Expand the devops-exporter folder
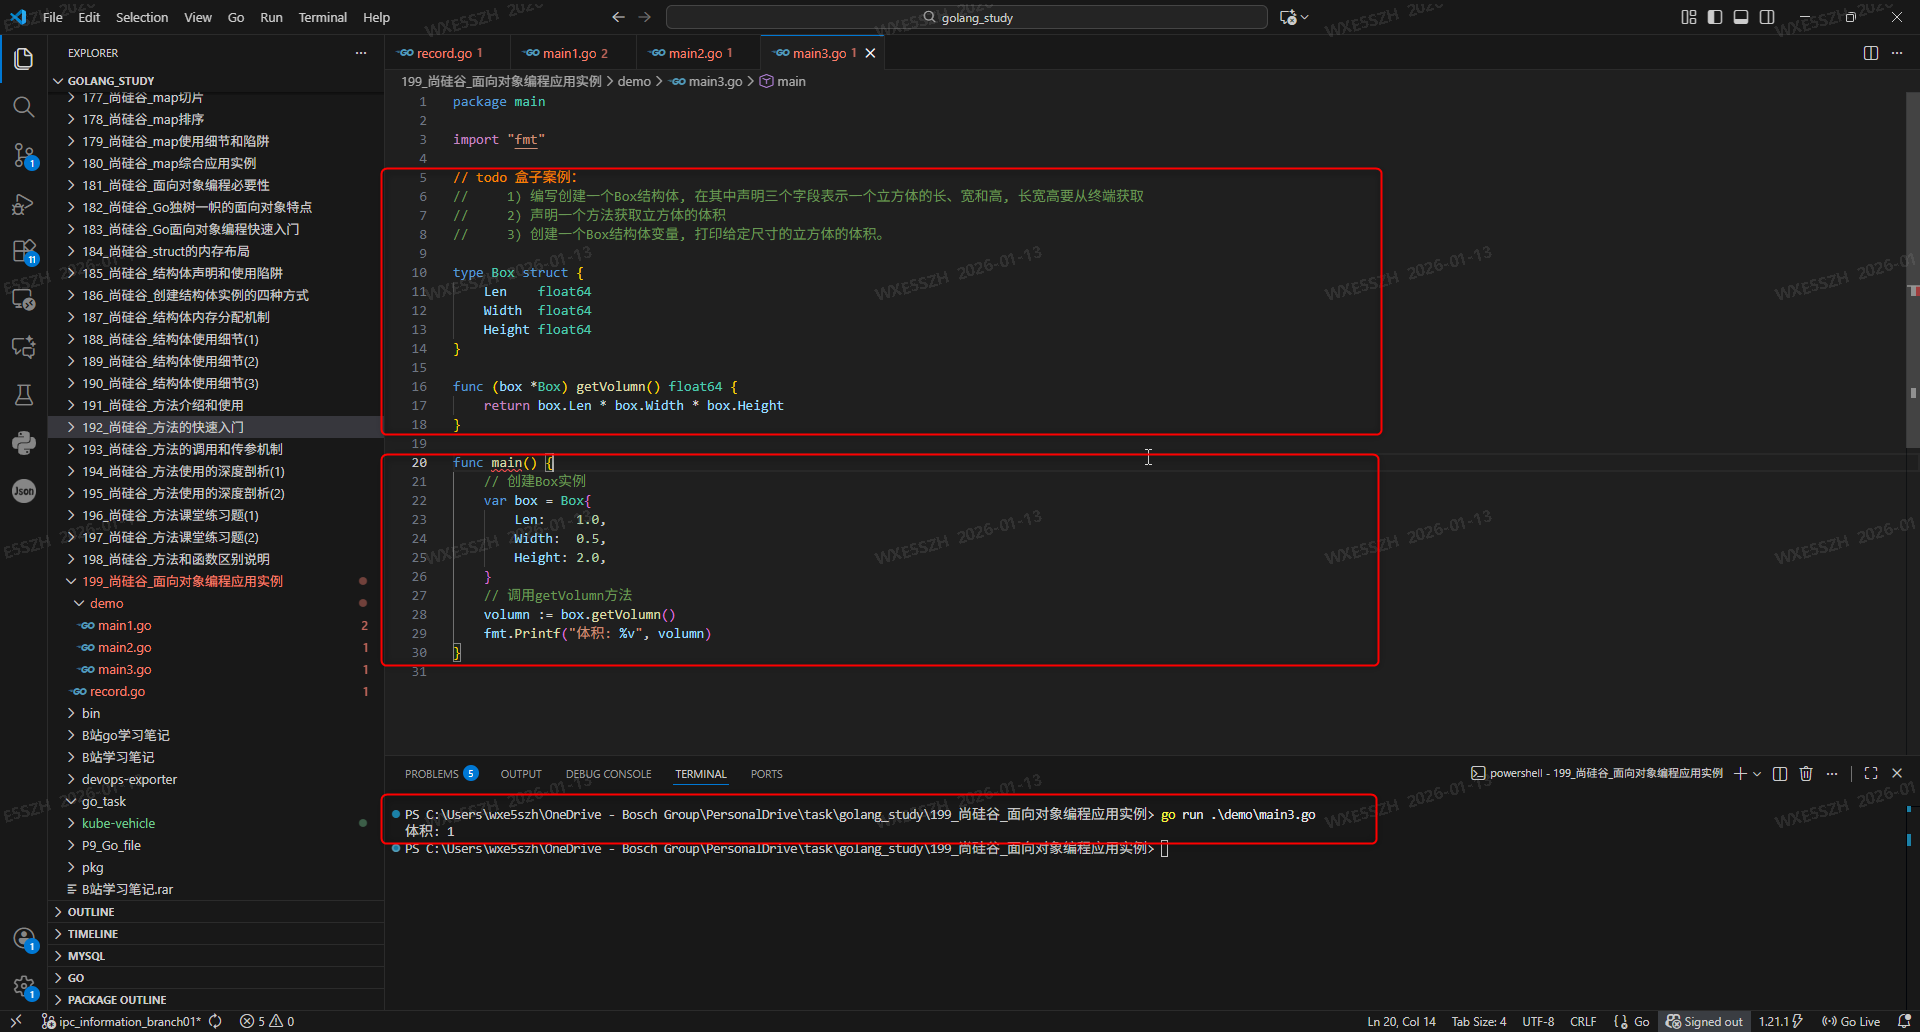The image size is (1920, 1032). [x=216, y=779]
